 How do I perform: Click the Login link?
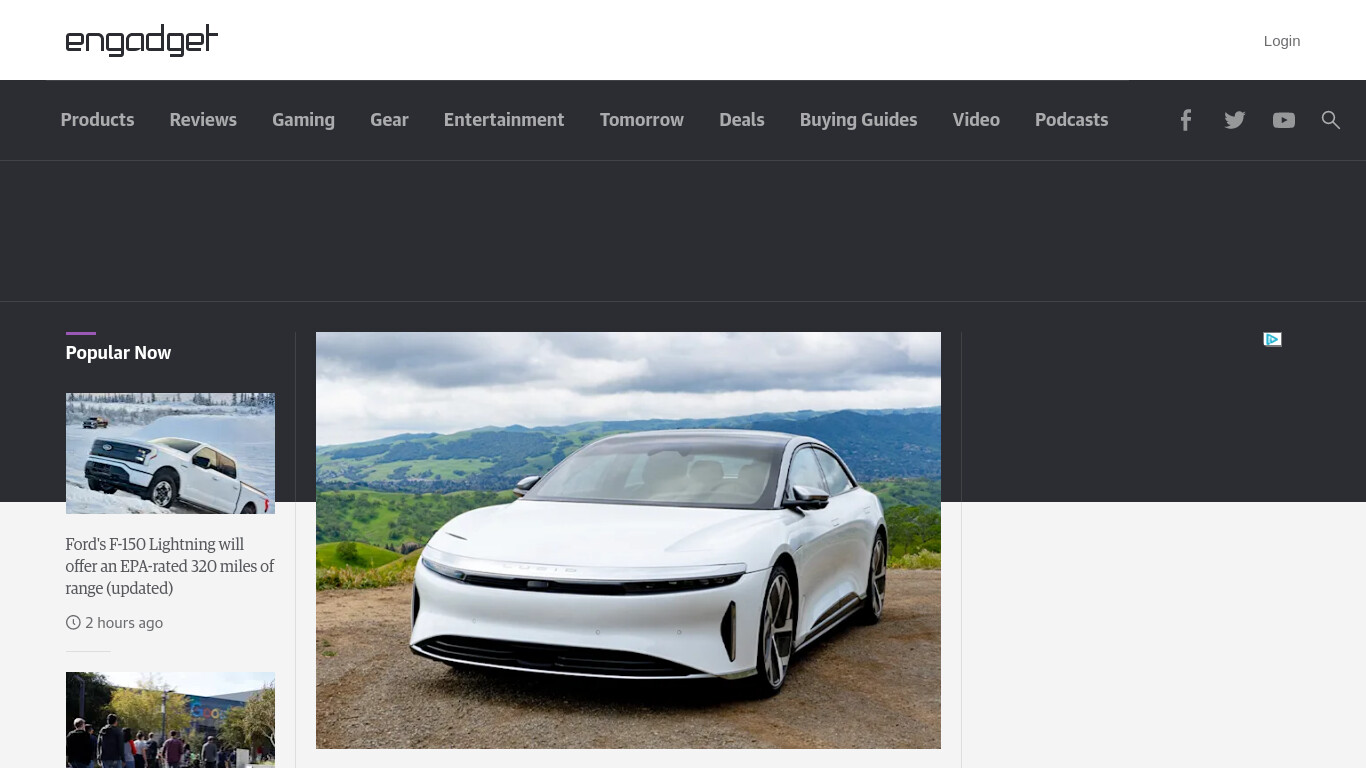(x=1282, y=41)
